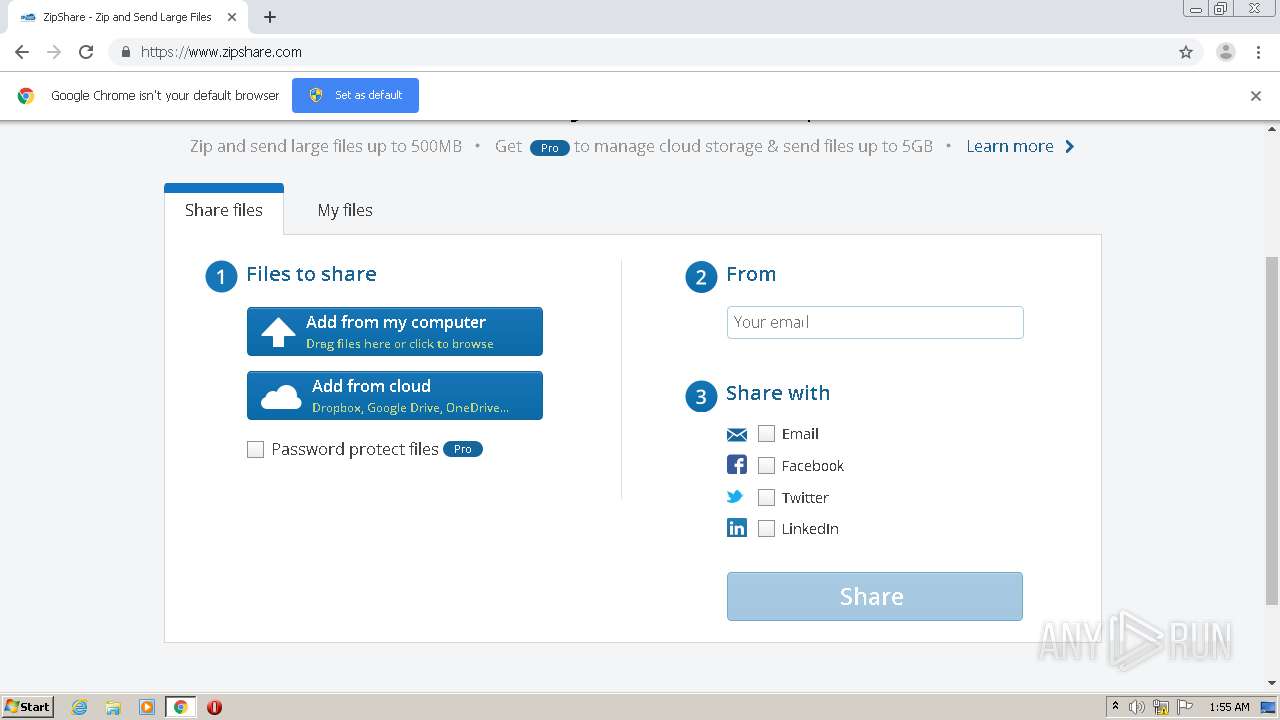Click the site padlock icon
The width and height of the screenshot is (1280, 720).
[125, 52]
